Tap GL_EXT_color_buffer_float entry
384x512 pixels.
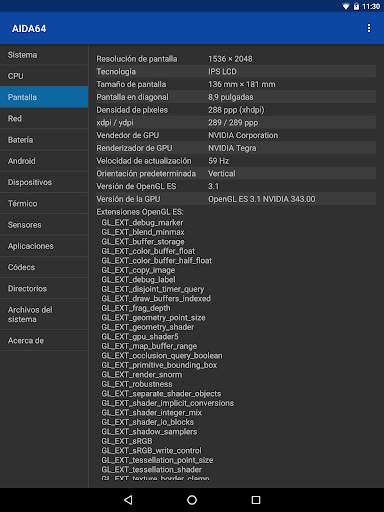(148, 251)
